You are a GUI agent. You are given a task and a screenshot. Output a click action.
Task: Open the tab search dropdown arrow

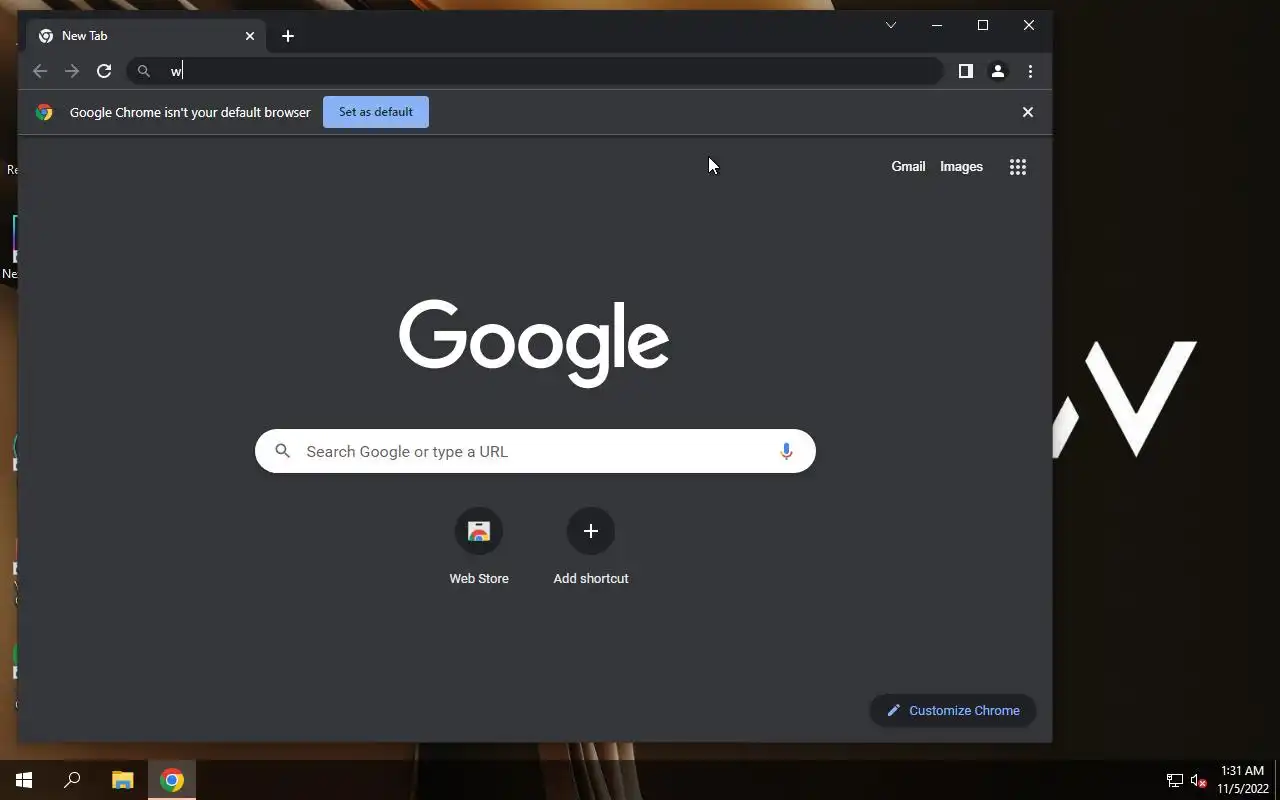coord(891,25)
